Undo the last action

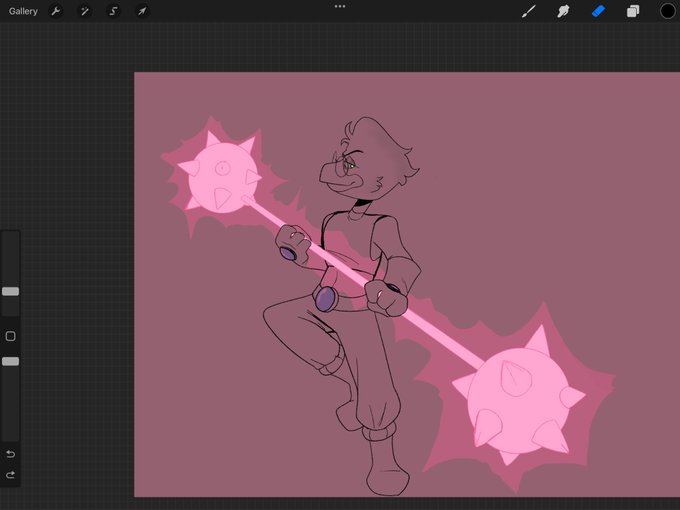[x=10, y=454]
